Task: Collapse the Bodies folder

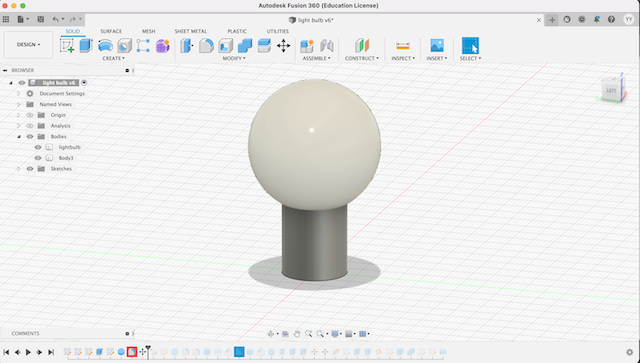Action: click(x=19, y=136)
